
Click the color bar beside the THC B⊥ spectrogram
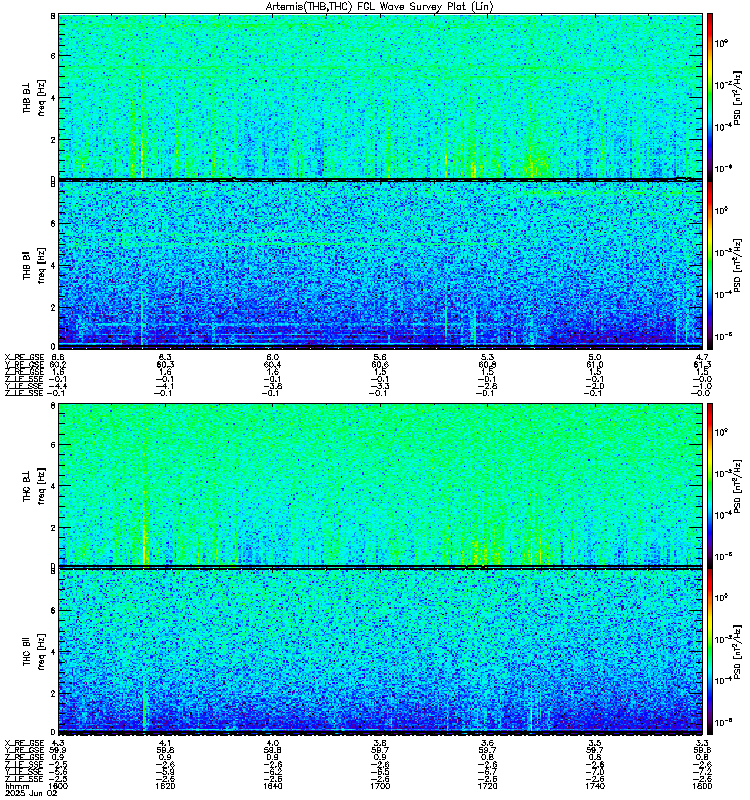click(x=709, y=484)
